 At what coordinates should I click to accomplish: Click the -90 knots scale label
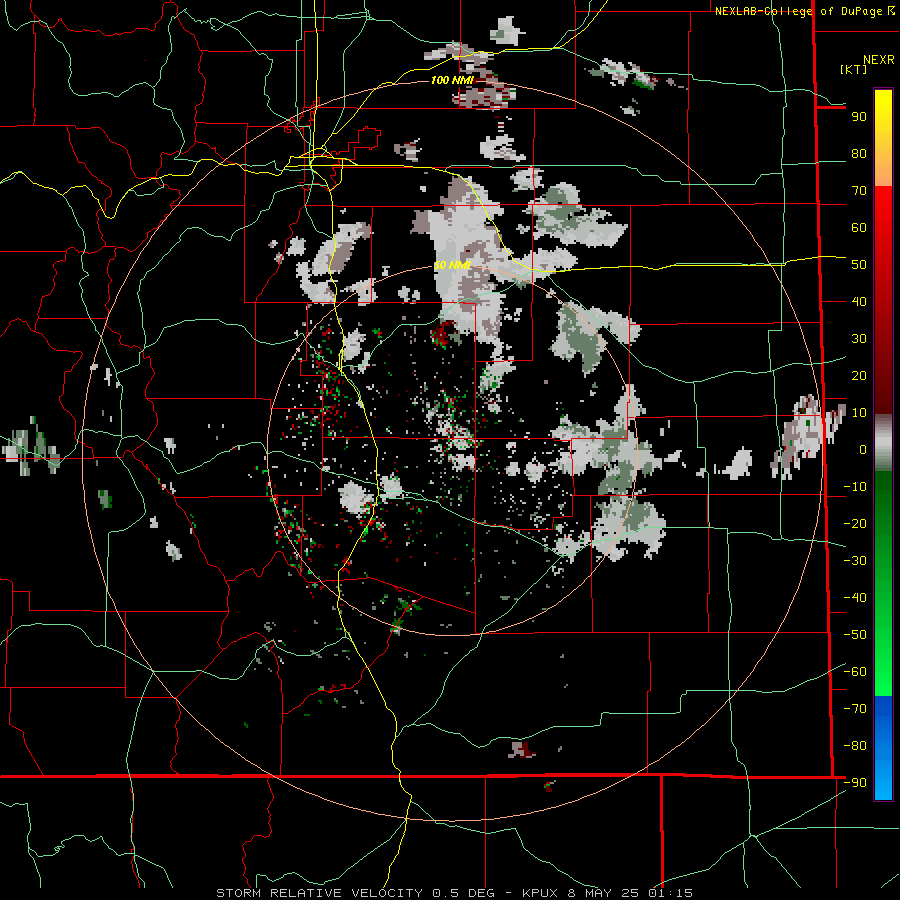click(x=855, y=782)
